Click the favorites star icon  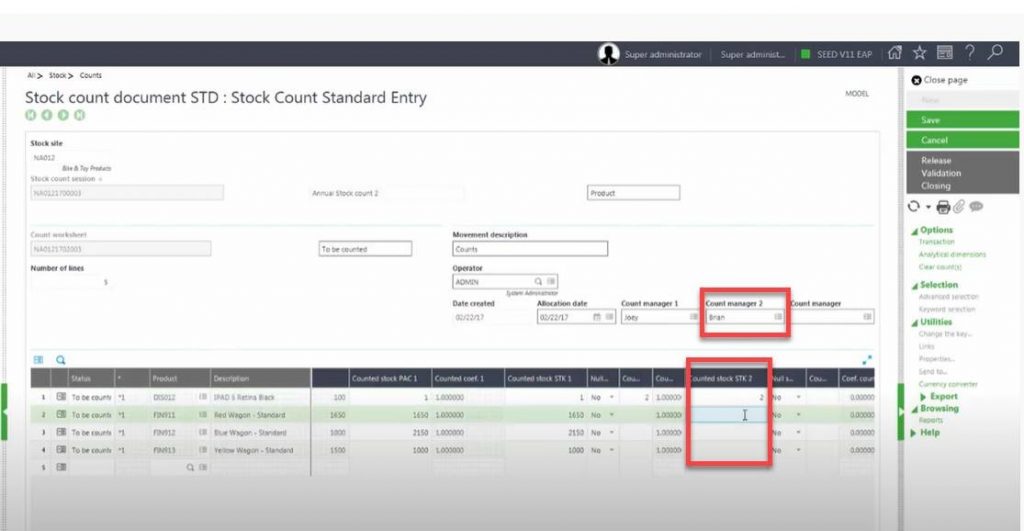click(x=919, y=54)
